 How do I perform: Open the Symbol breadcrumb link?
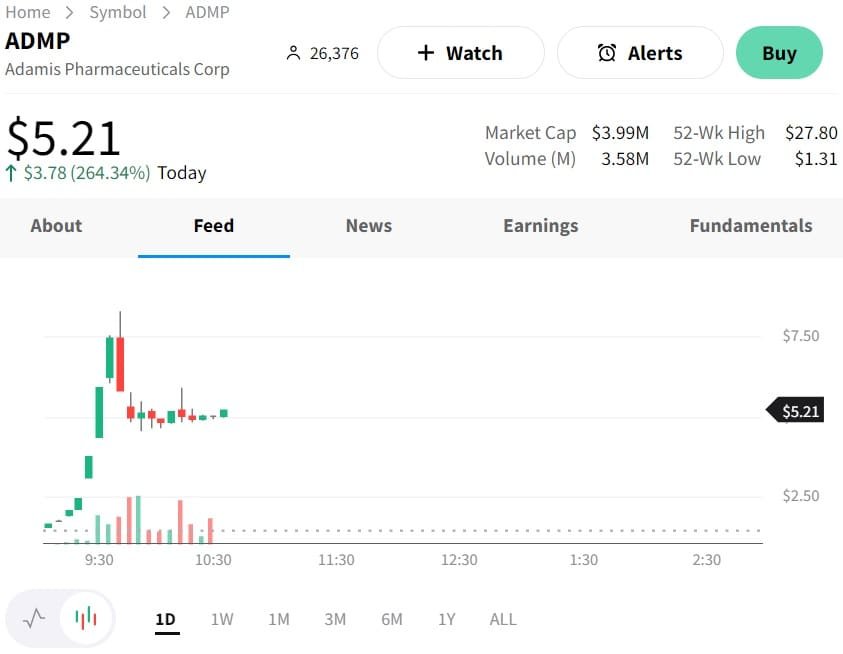pyautogui.click(x=118, y=12)
